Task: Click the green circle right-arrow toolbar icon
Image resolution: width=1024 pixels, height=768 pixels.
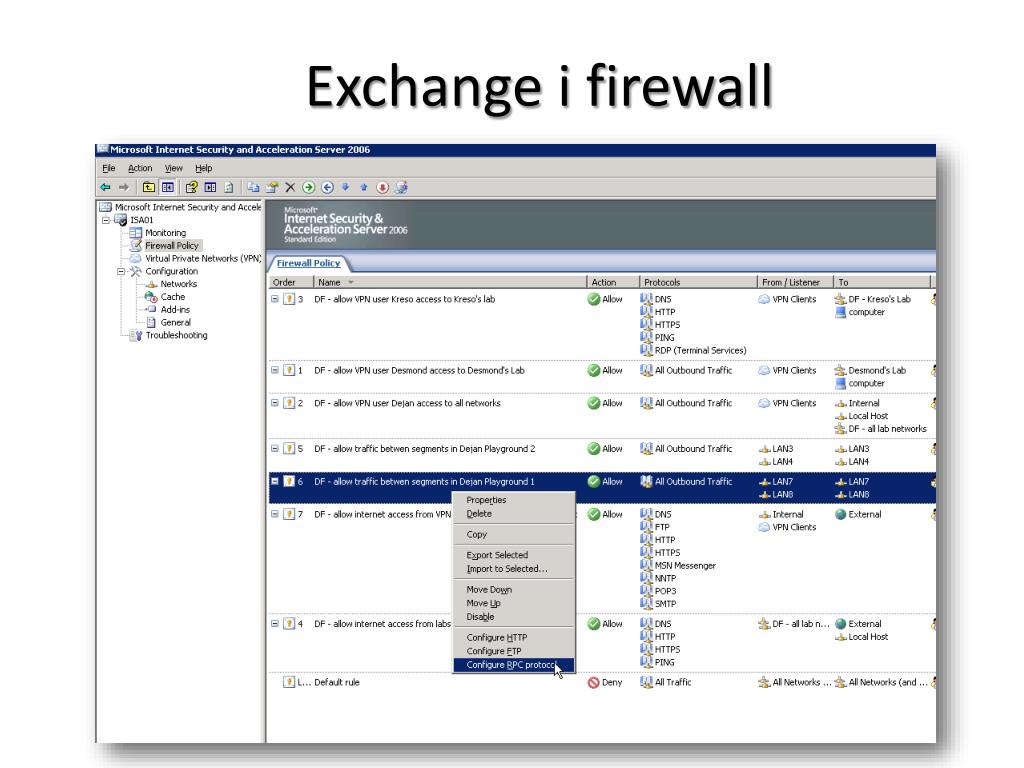Action: click(x=309, y=187)
